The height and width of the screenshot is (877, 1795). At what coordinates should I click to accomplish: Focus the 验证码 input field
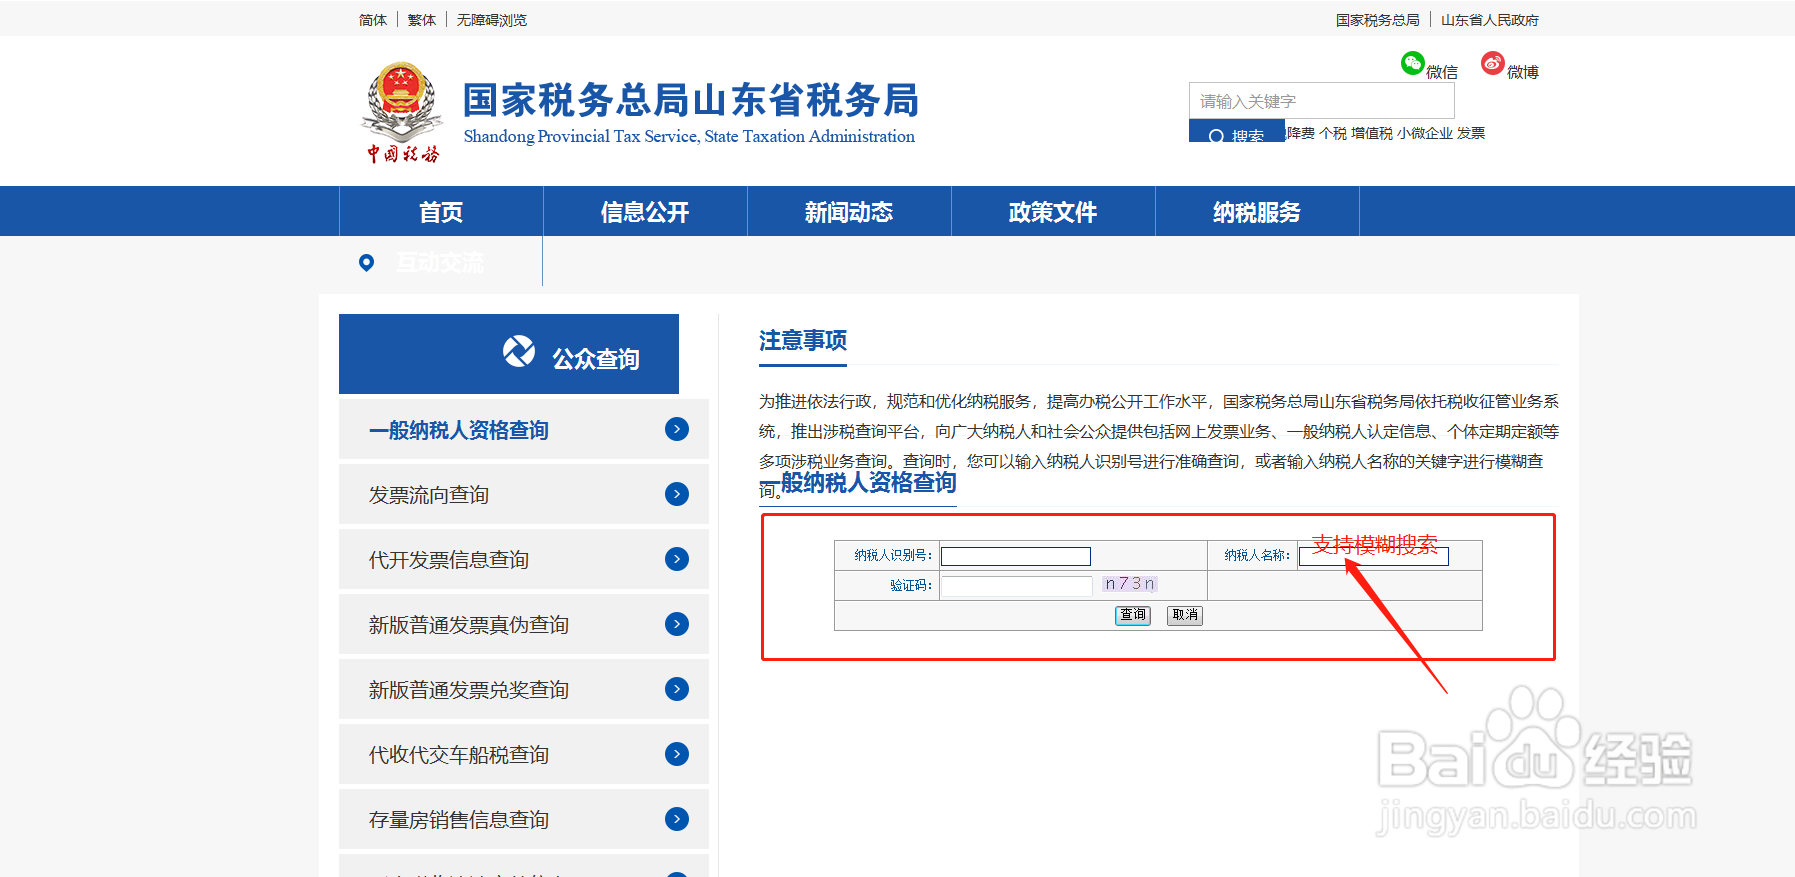pos(1017,586)
